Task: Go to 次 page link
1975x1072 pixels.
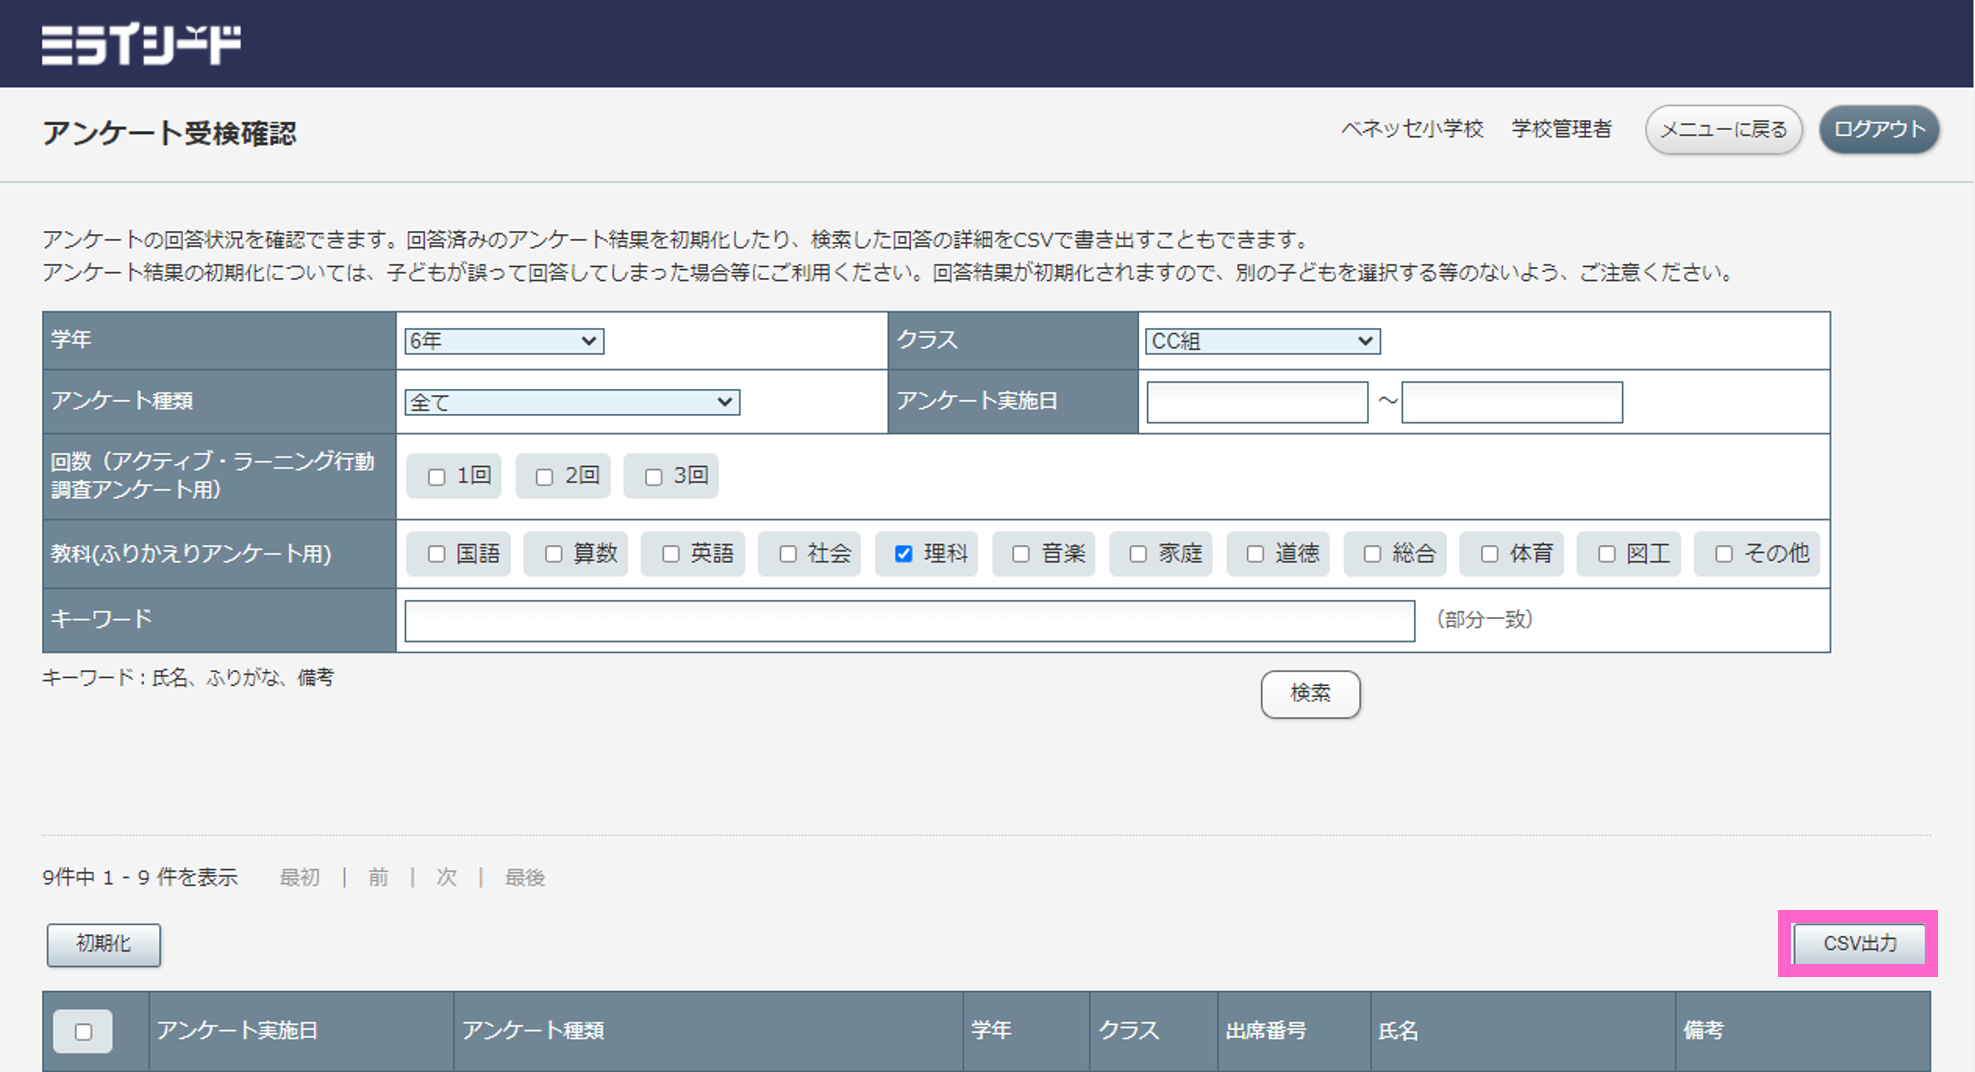Action: coord(446,877)
